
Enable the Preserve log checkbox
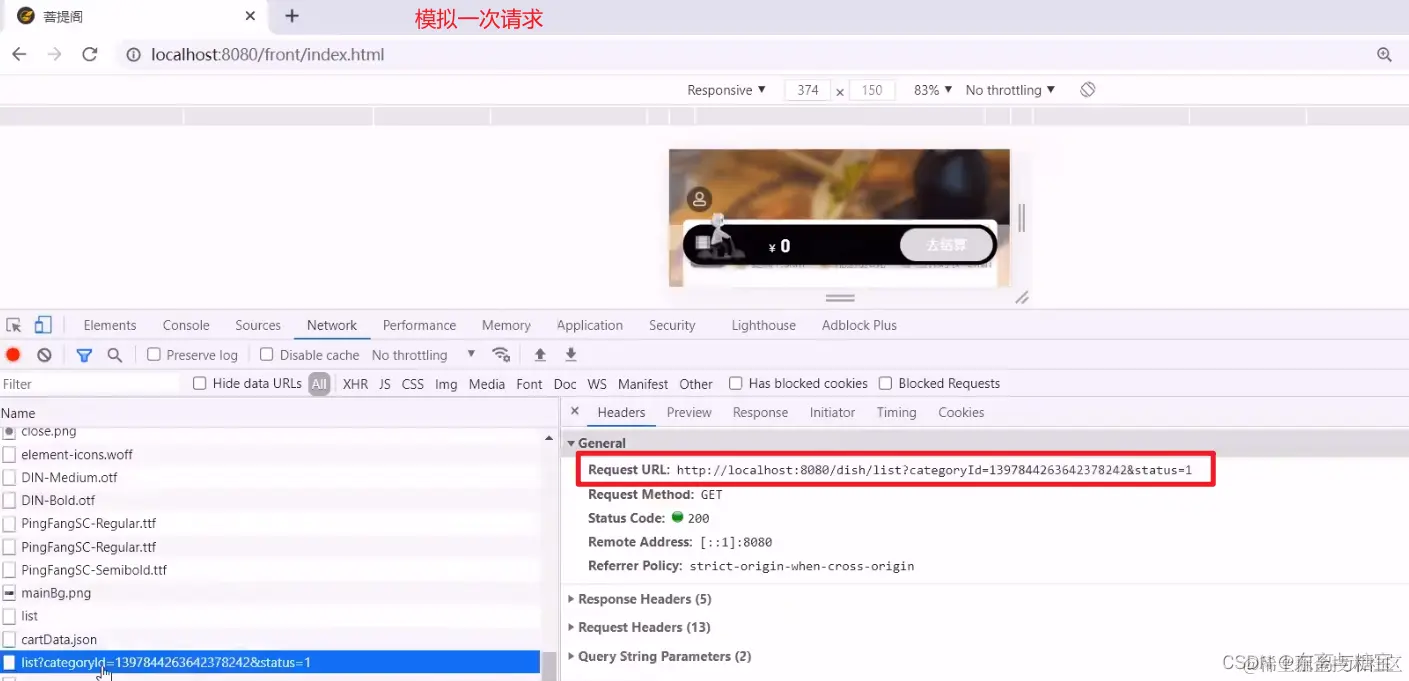153,354
